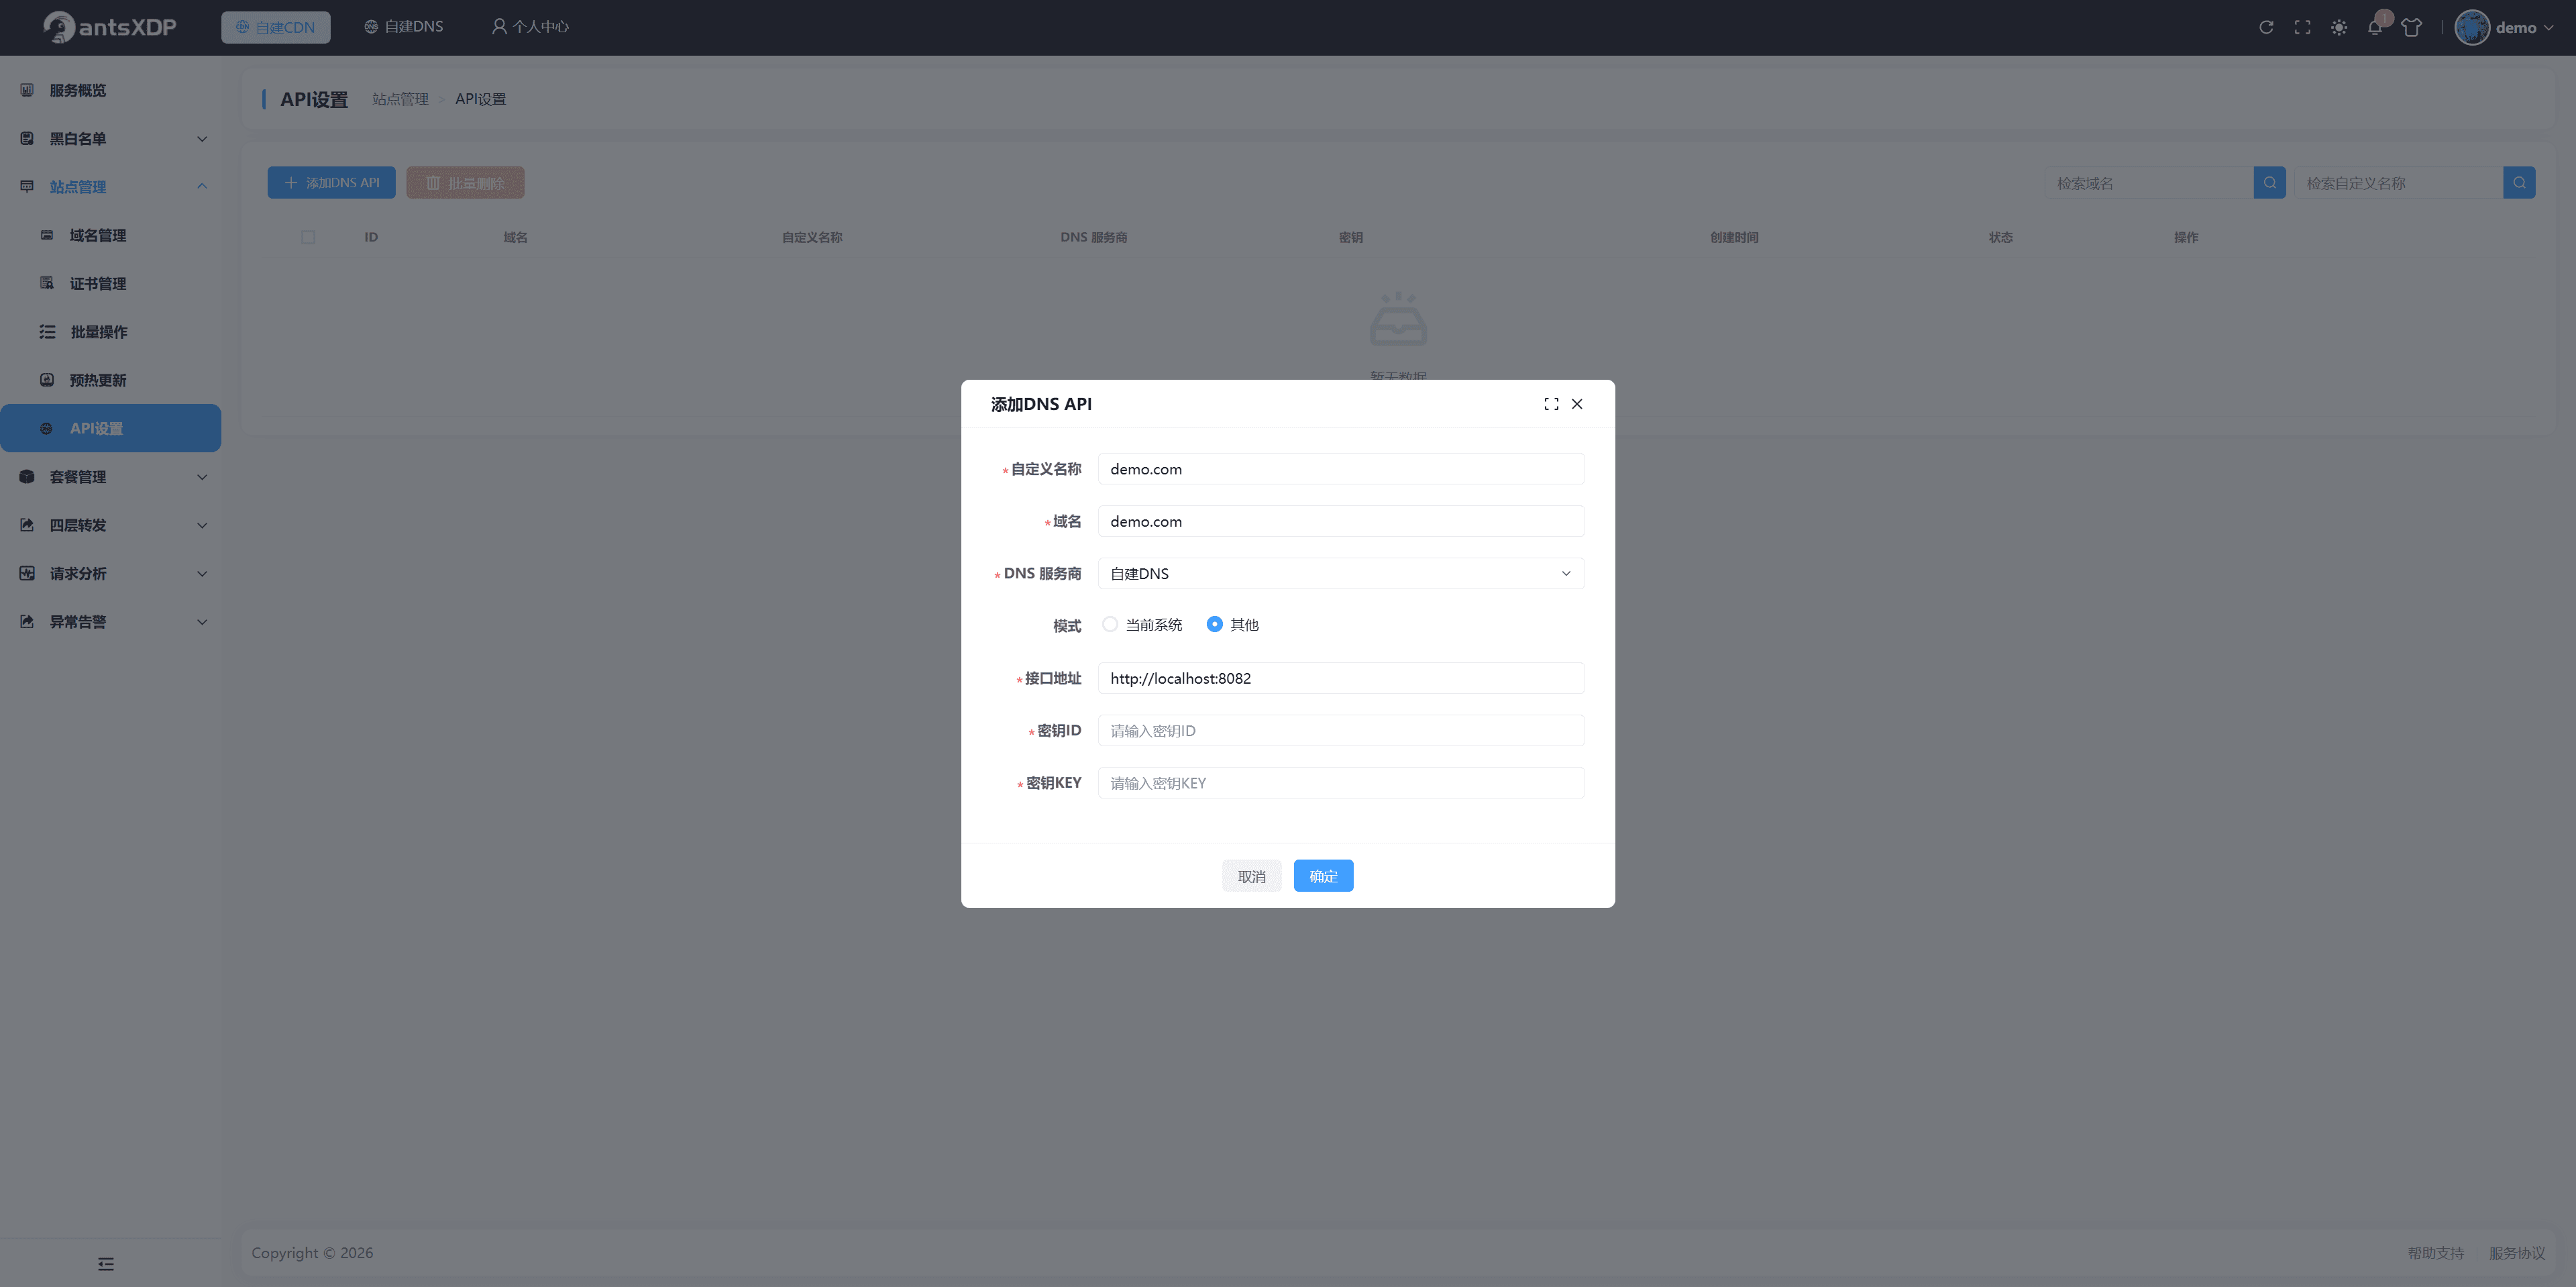Open 服务概览 in the sidebar
The image size is (2576, 1287).
(x=110, y=90)
